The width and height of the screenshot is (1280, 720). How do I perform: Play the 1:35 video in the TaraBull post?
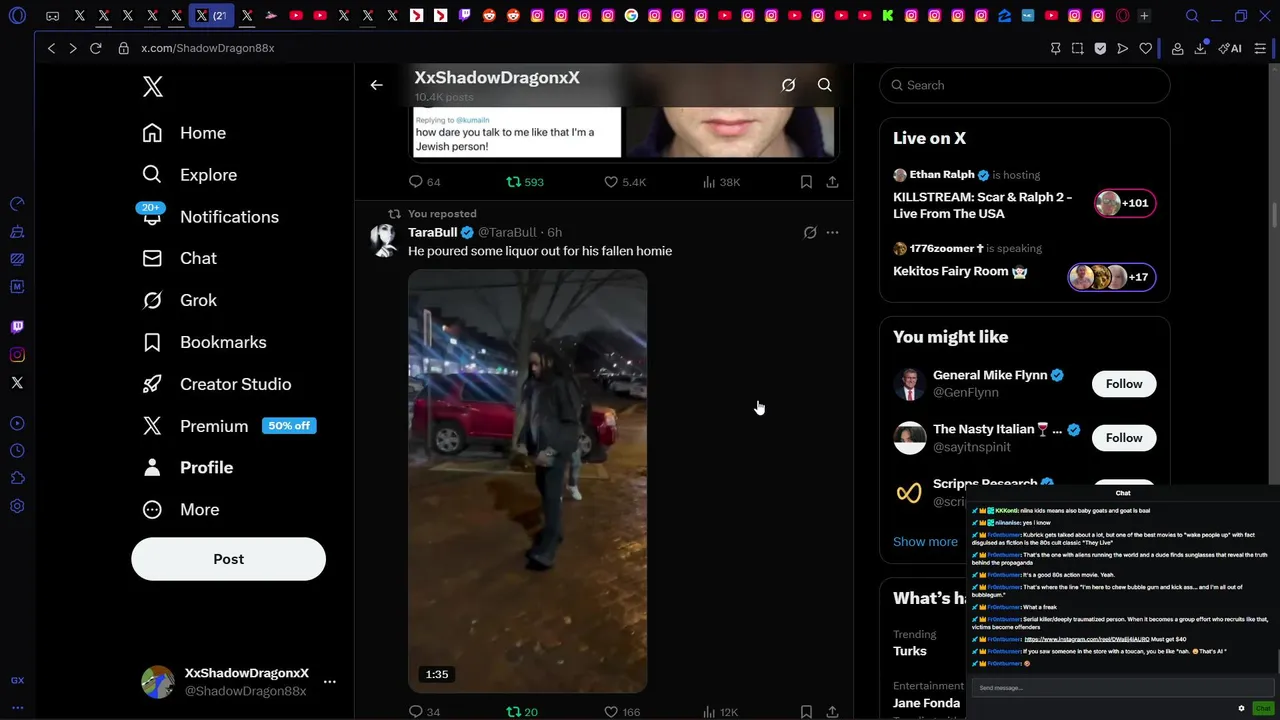tap(527, 481)
